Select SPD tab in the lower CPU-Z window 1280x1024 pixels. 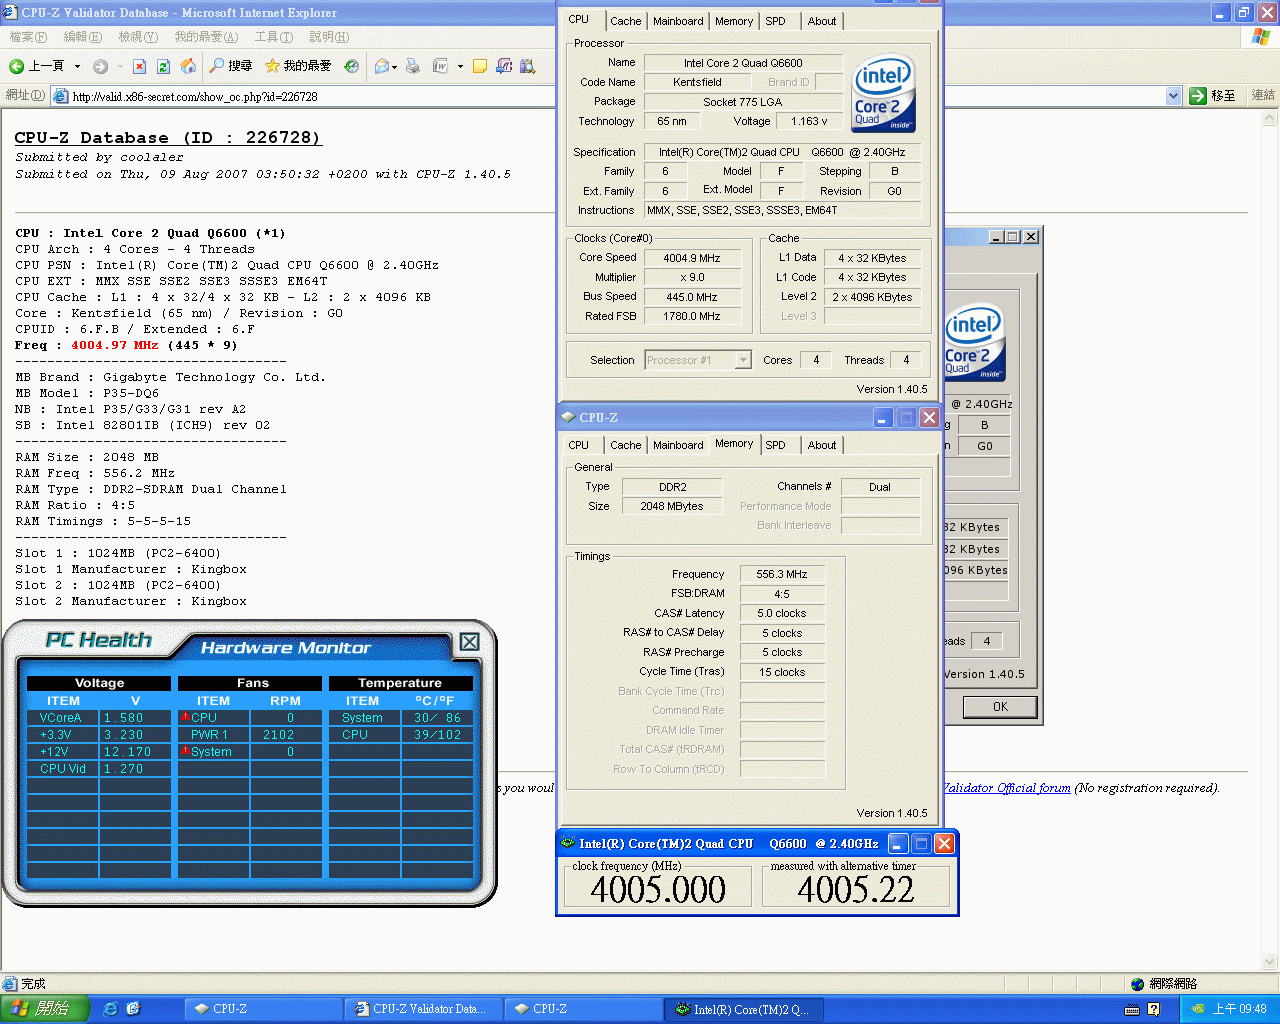click(x=776, y=445)
